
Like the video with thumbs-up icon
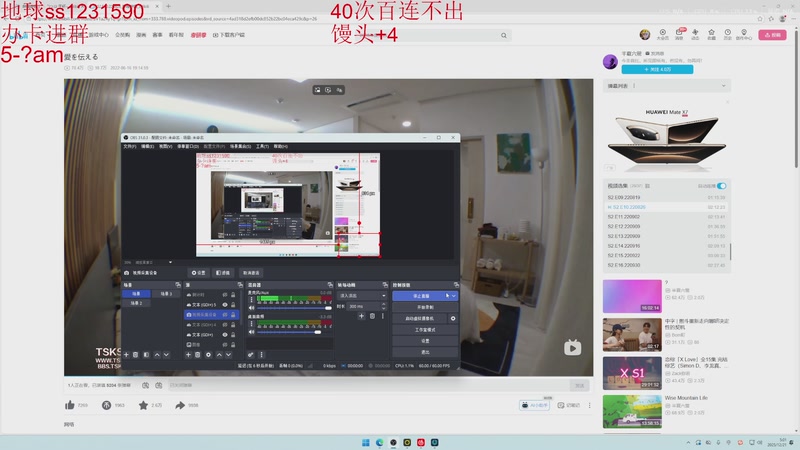point(70,405)
